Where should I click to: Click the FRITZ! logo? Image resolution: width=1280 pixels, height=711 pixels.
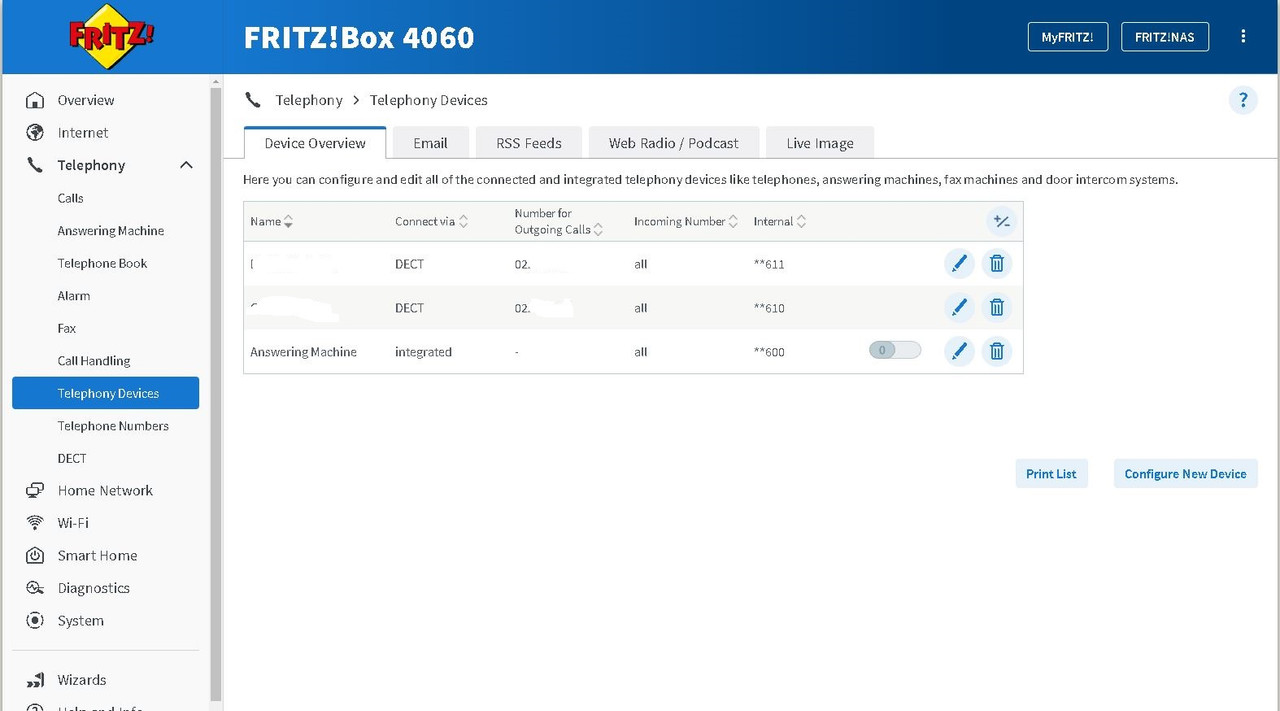(x=112, y=37)
